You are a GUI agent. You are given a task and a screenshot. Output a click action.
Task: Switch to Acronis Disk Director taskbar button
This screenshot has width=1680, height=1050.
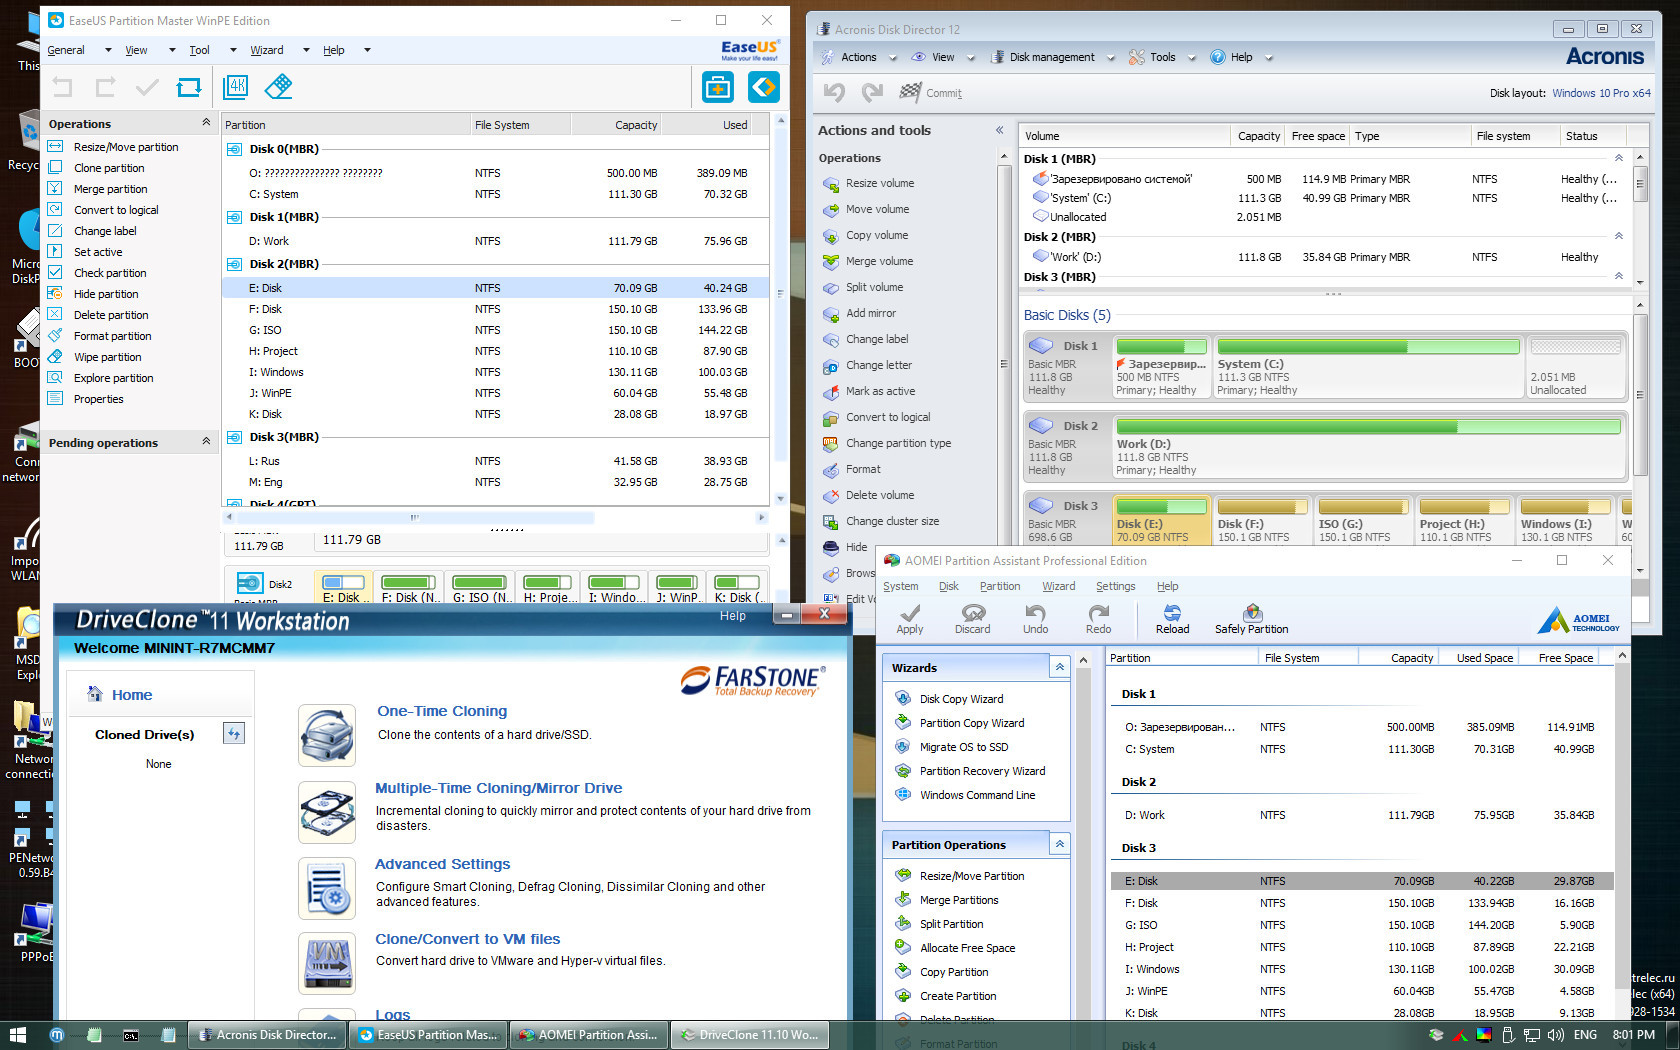click(267, 1035)
